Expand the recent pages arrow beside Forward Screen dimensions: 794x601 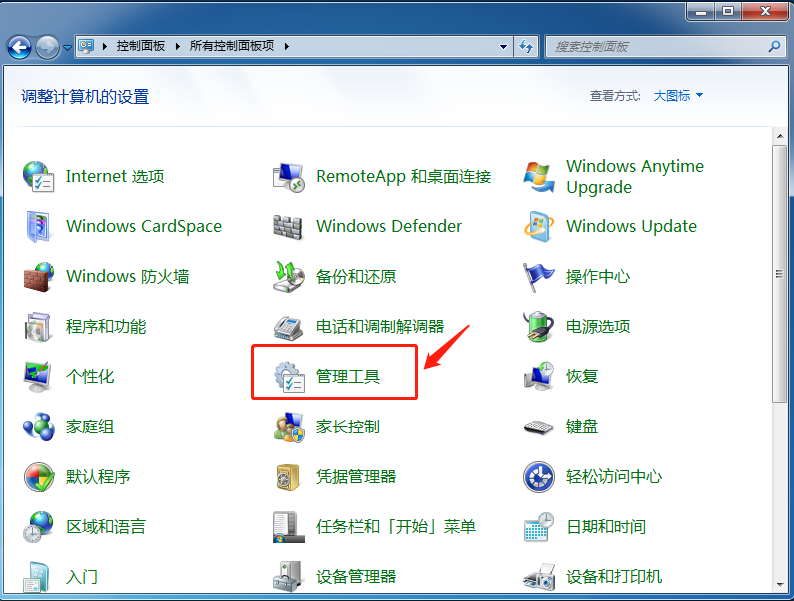[67, 47]
